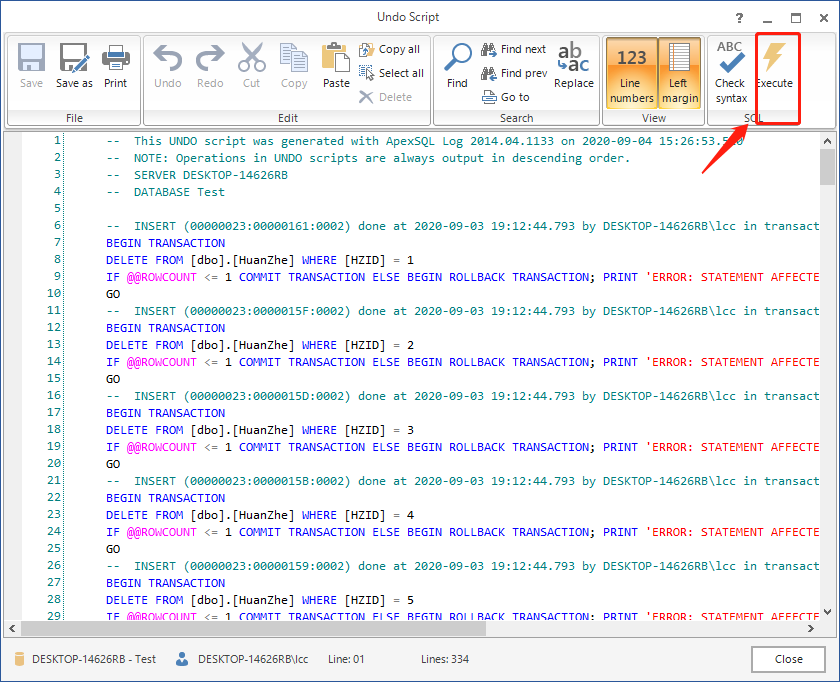840x682 pixels.
Task: Click line 1 UNDO script header comment
Action: [425, 141]
